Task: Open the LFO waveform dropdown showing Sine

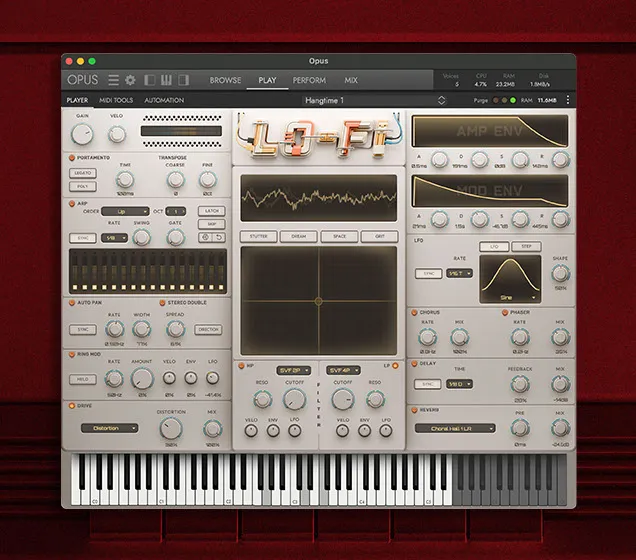Action: (510, 297)
